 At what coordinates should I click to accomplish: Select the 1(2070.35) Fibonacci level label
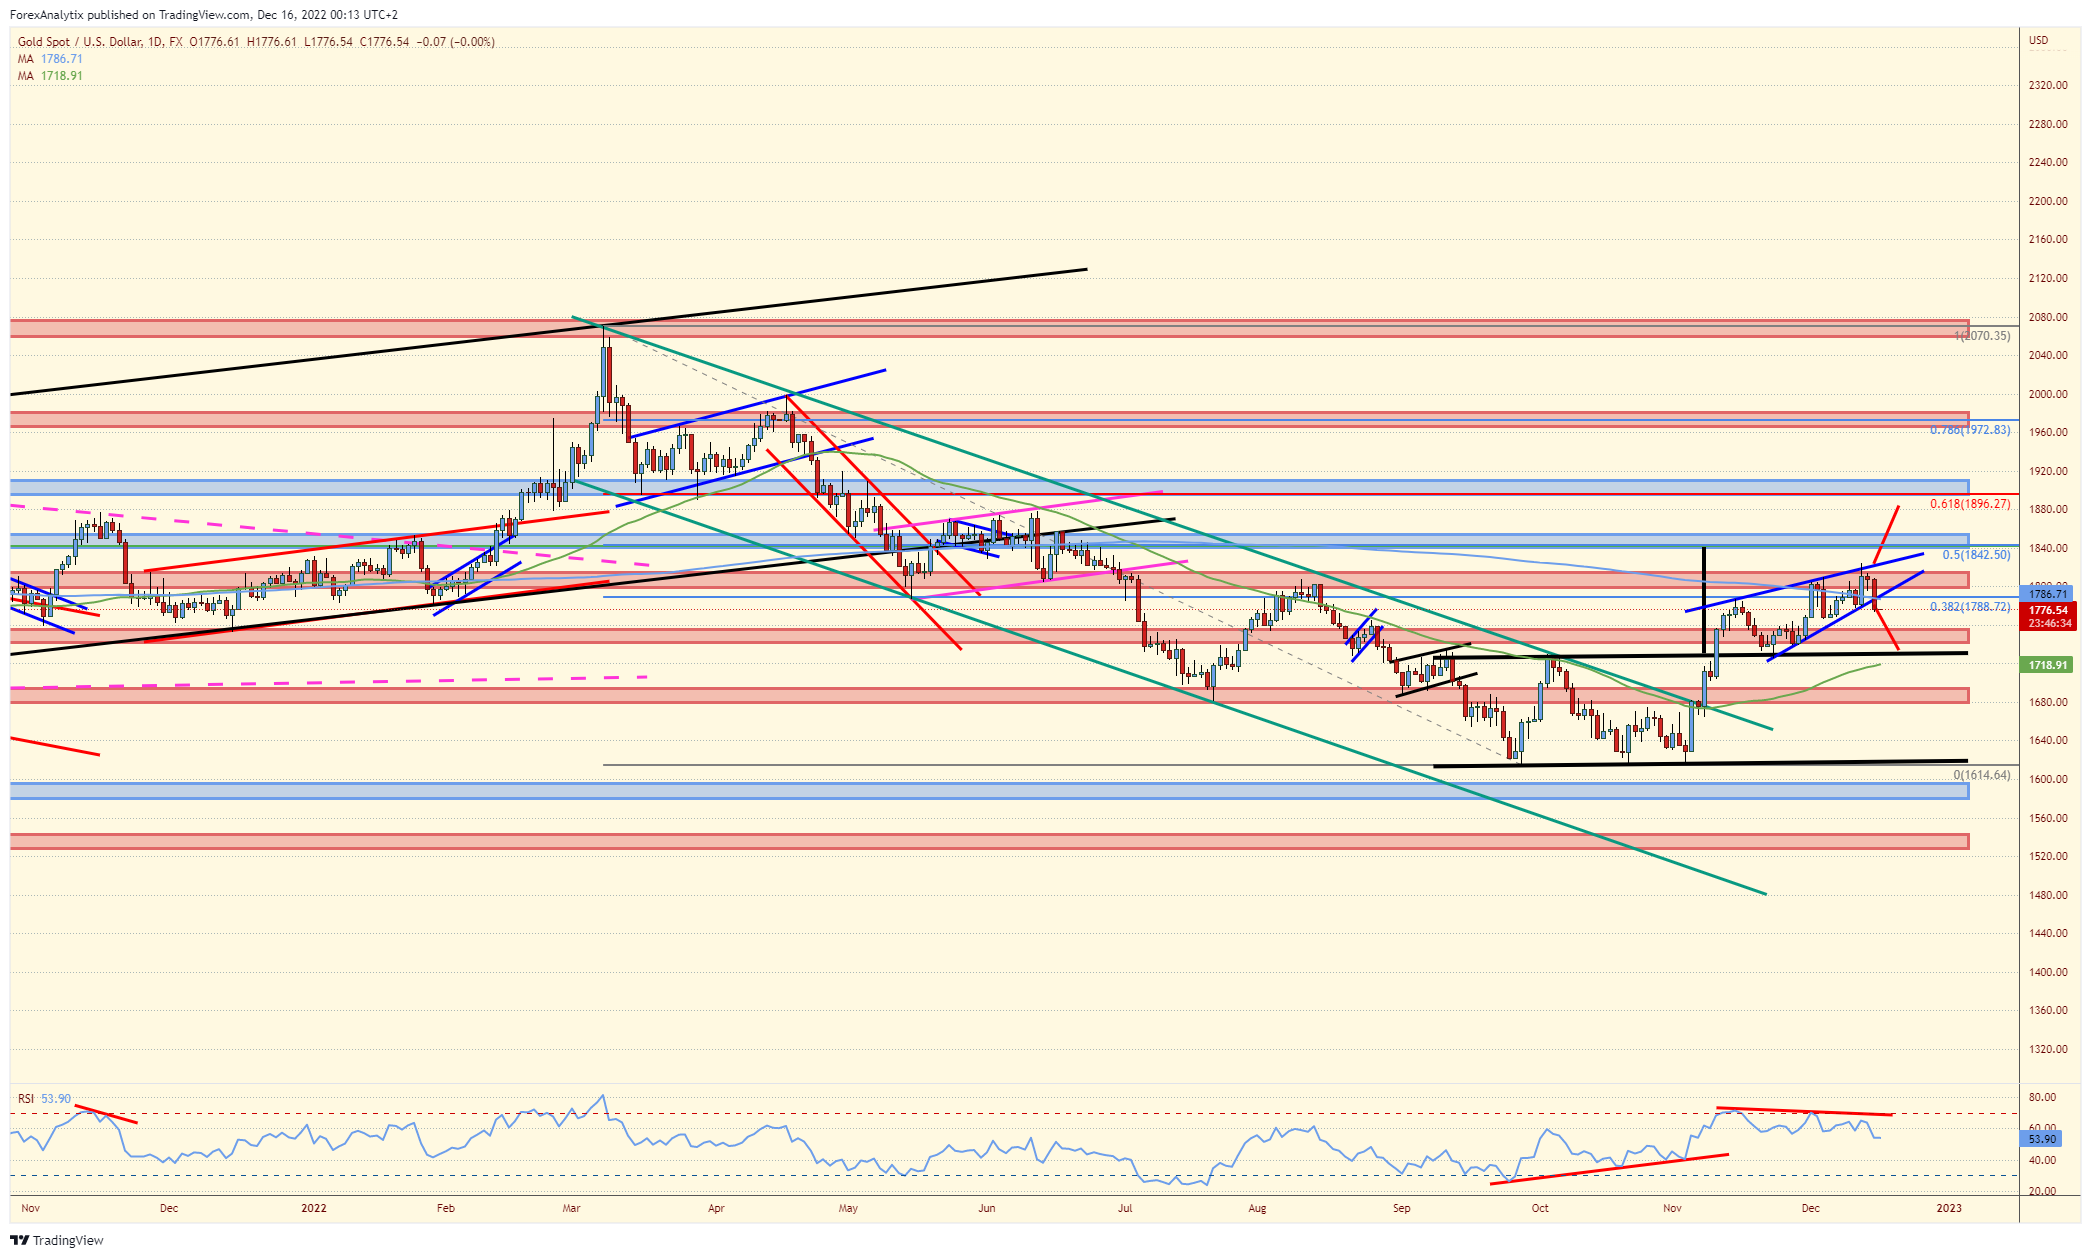[1982, 336]
